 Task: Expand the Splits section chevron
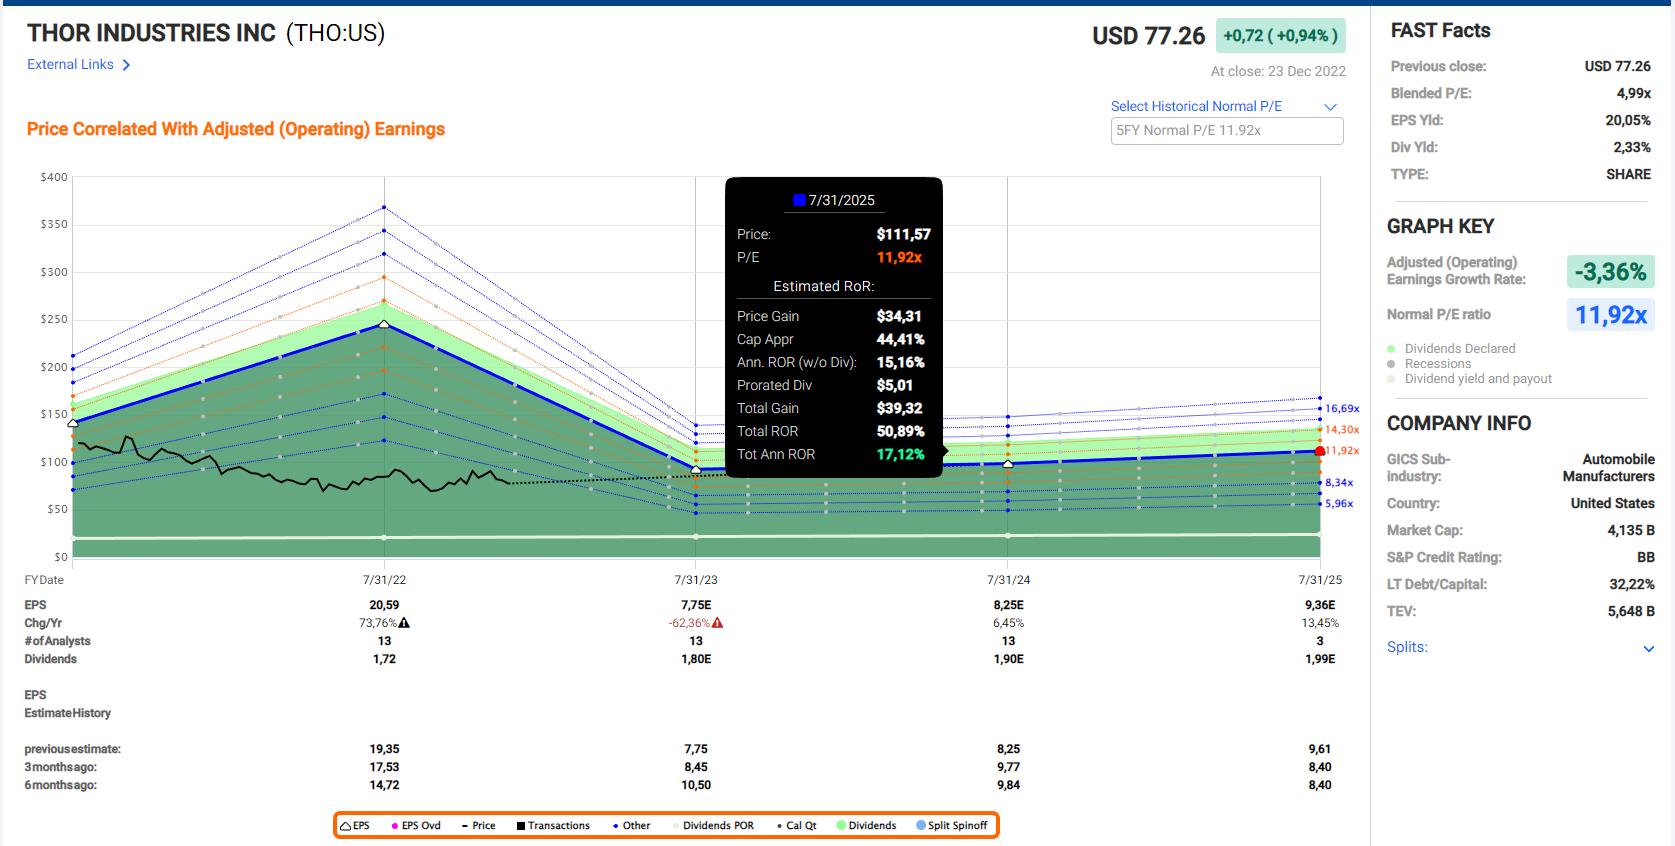(1648, 648)
